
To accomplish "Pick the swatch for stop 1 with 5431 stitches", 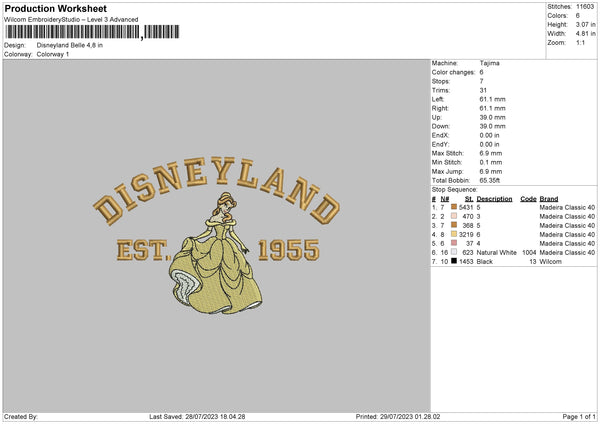I will 454,207.
